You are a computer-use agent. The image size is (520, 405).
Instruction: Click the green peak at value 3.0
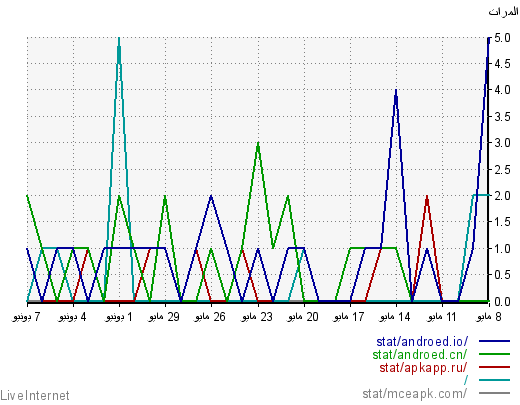pyautogui.click(x=258, y=144)
